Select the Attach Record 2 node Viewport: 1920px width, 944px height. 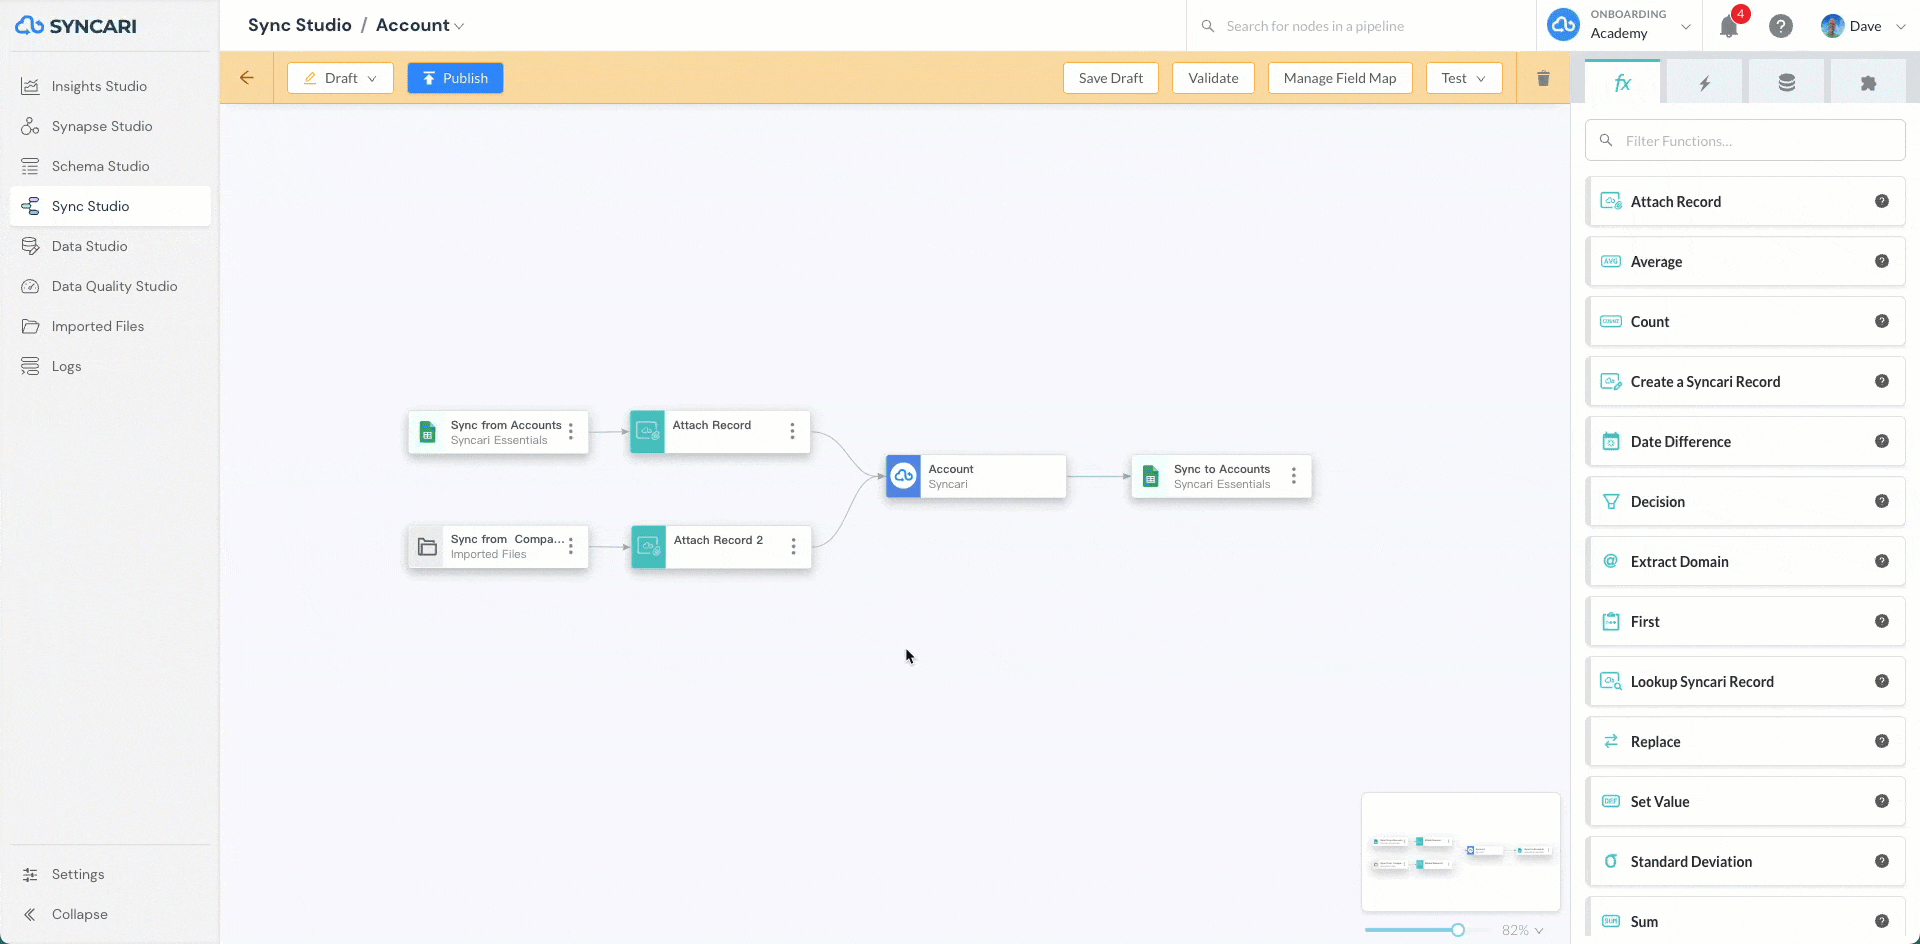coord(721,547)
